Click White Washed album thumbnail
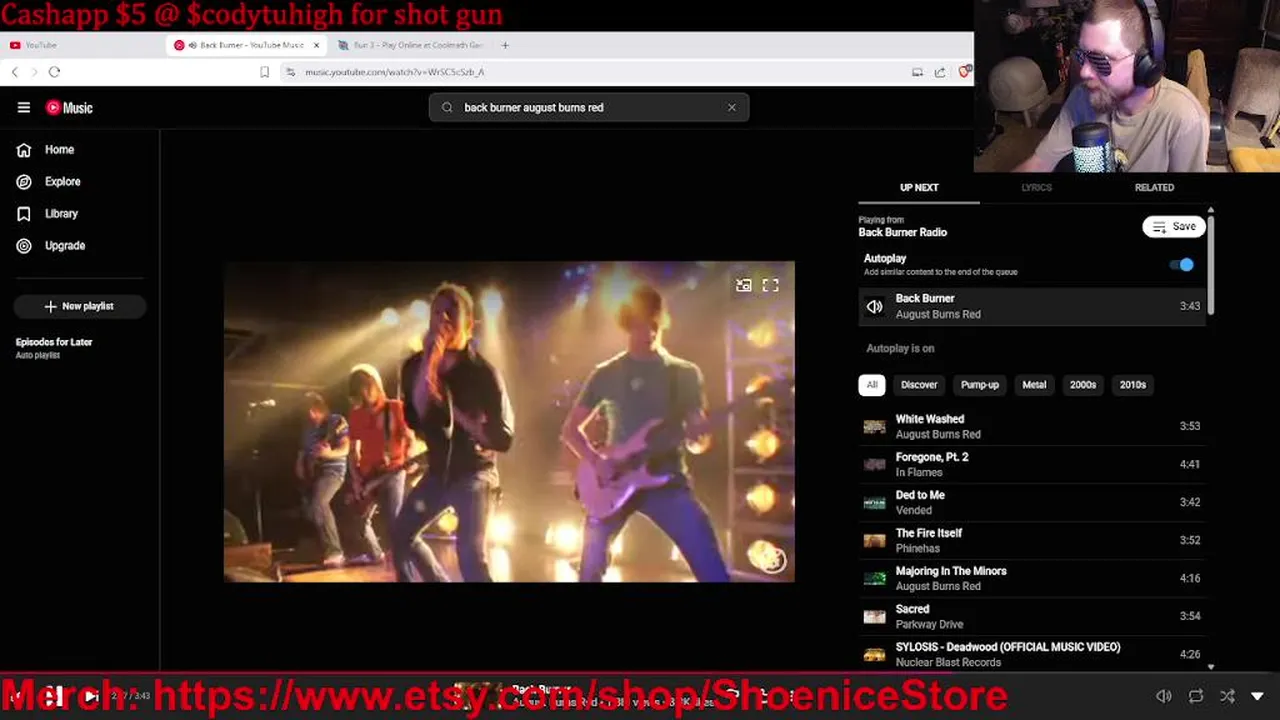Image resolution: width=1280 pixels, height=720 pixels. pyautogui.click(x=875, y=427)
